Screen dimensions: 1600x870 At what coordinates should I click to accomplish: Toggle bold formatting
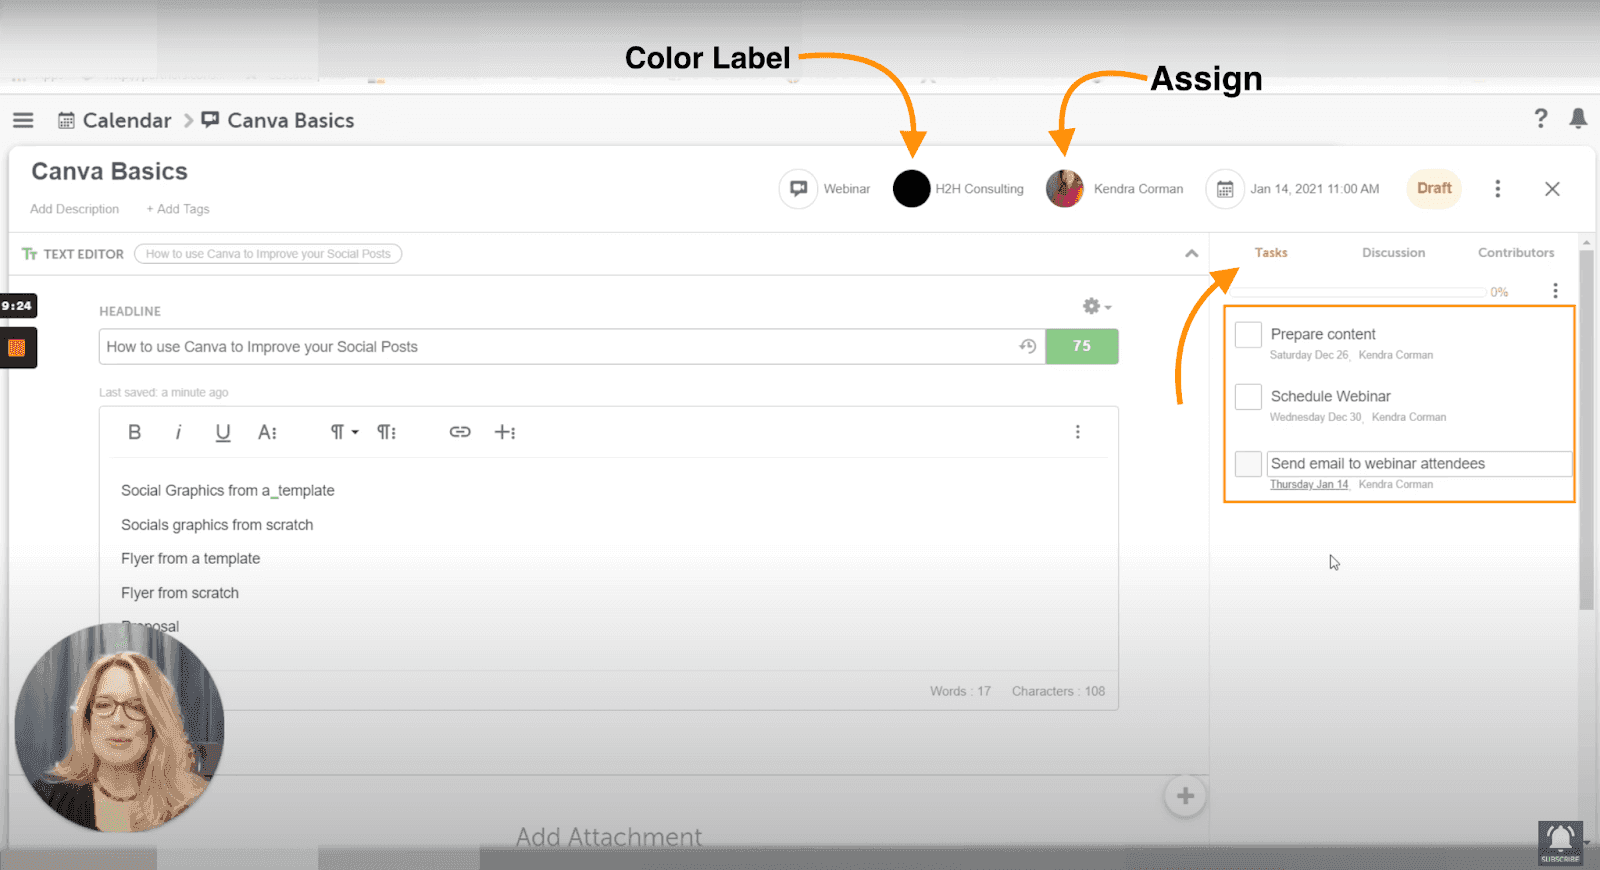click(x=134, y=432)
